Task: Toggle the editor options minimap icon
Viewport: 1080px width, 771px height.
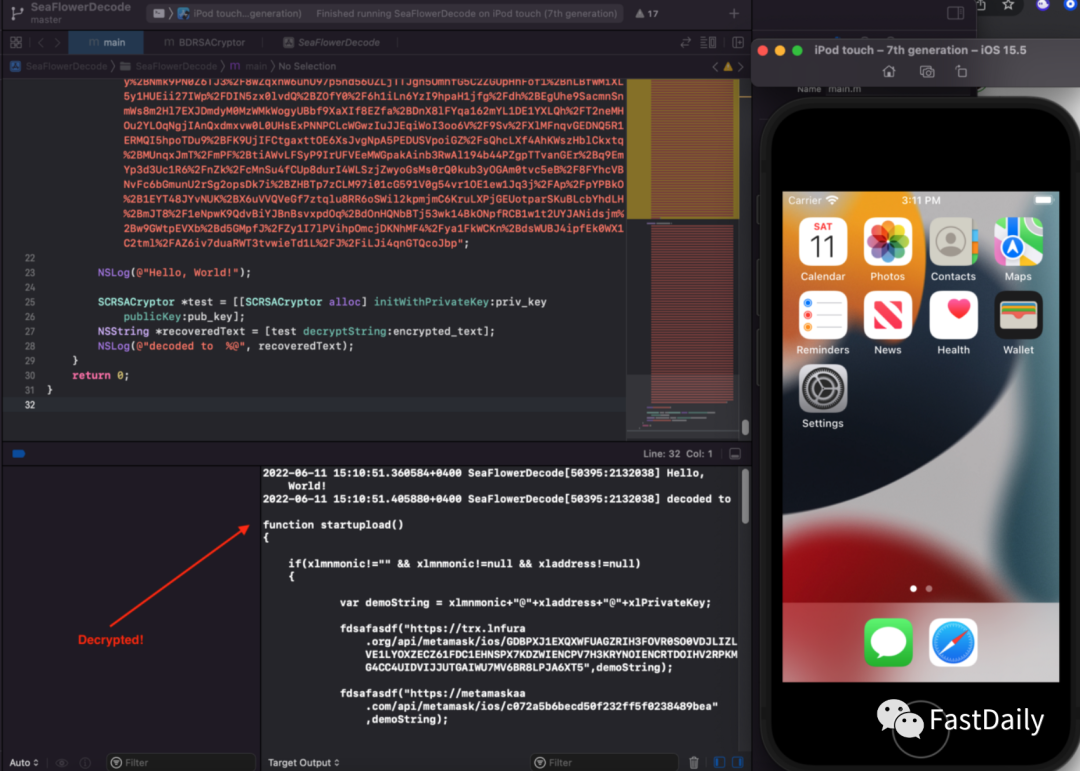Action: coord(708,43)
